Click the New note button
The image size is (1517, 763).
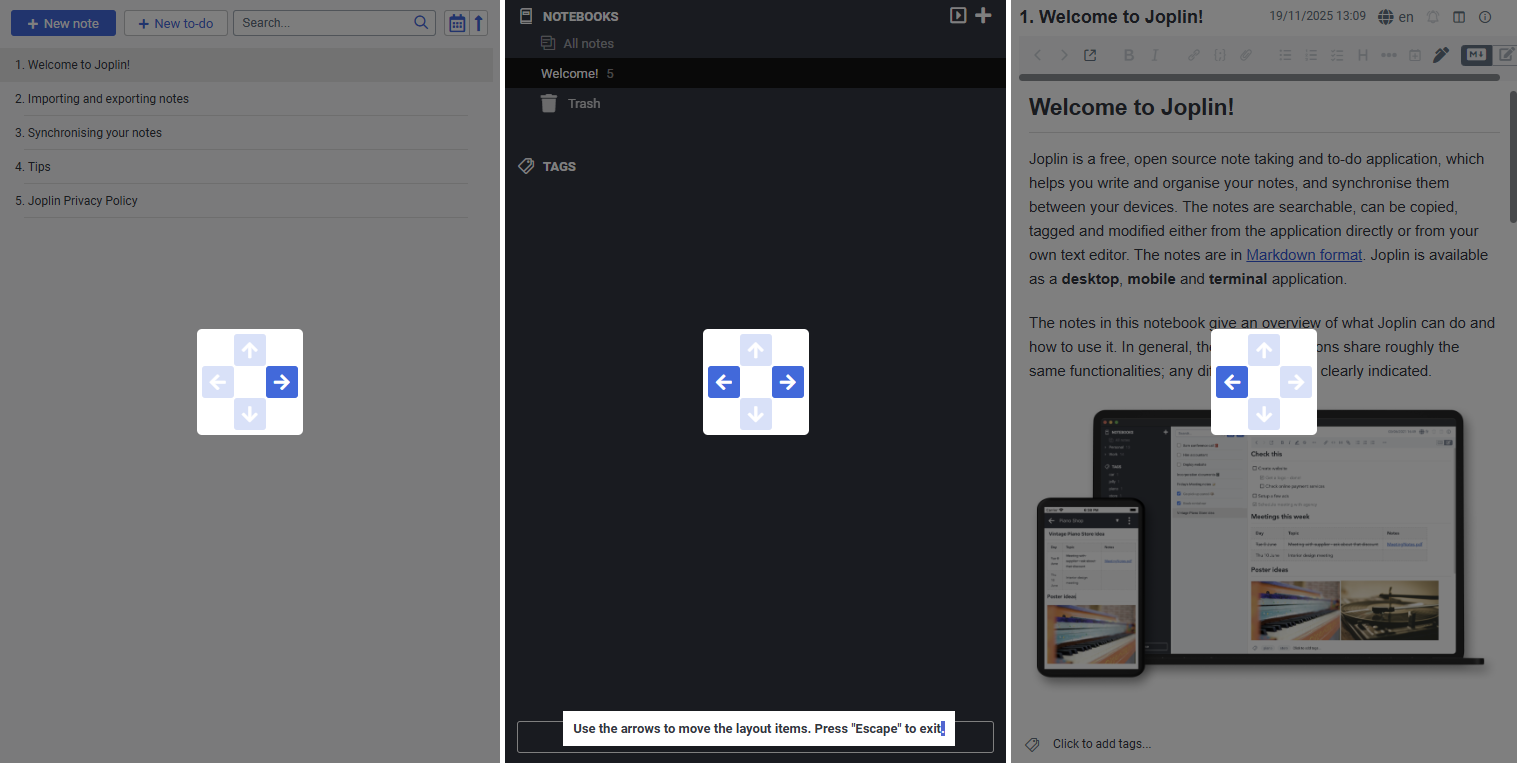pos(63,23)
